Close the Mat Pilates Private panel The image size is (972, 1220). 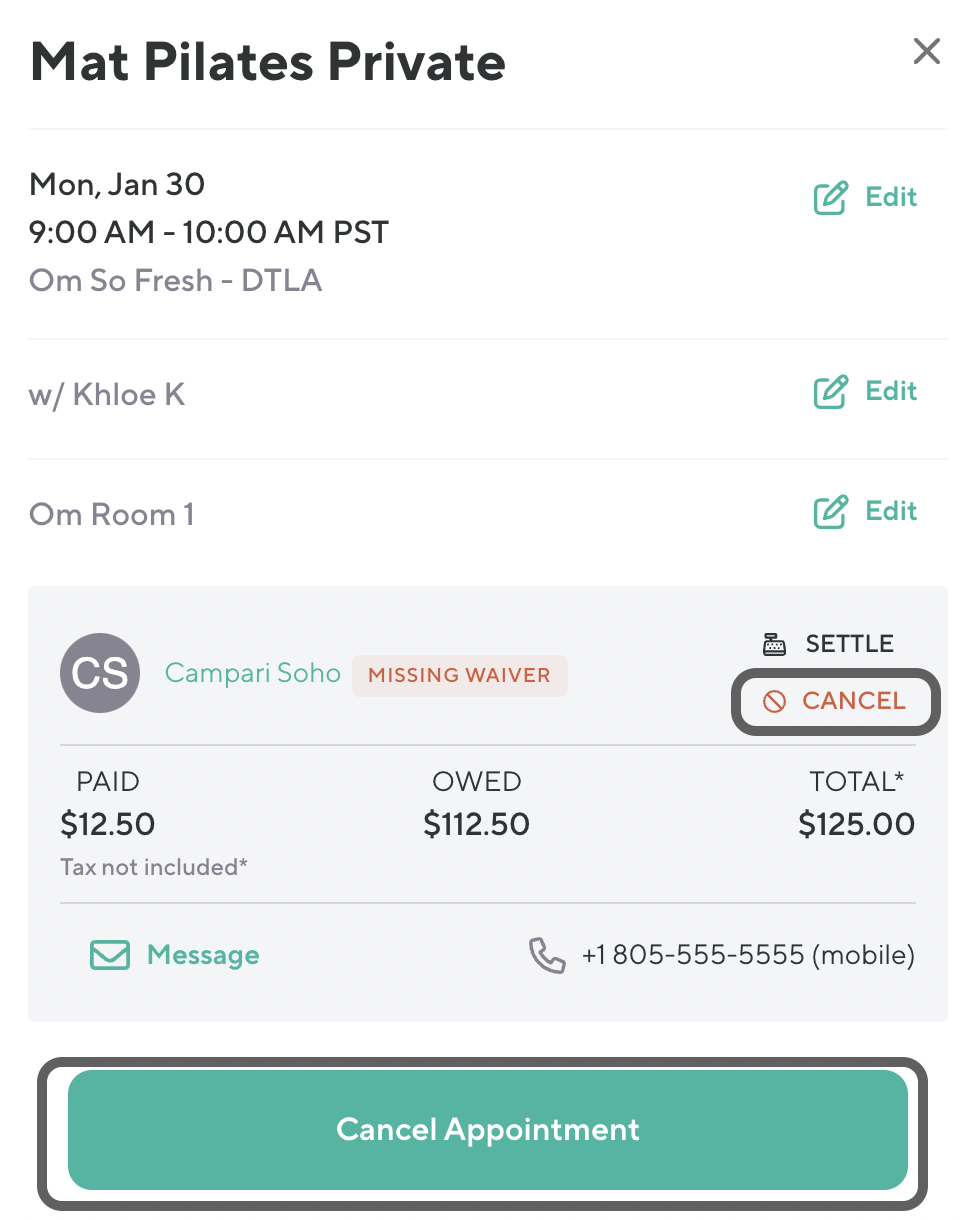tap(926, 52)
